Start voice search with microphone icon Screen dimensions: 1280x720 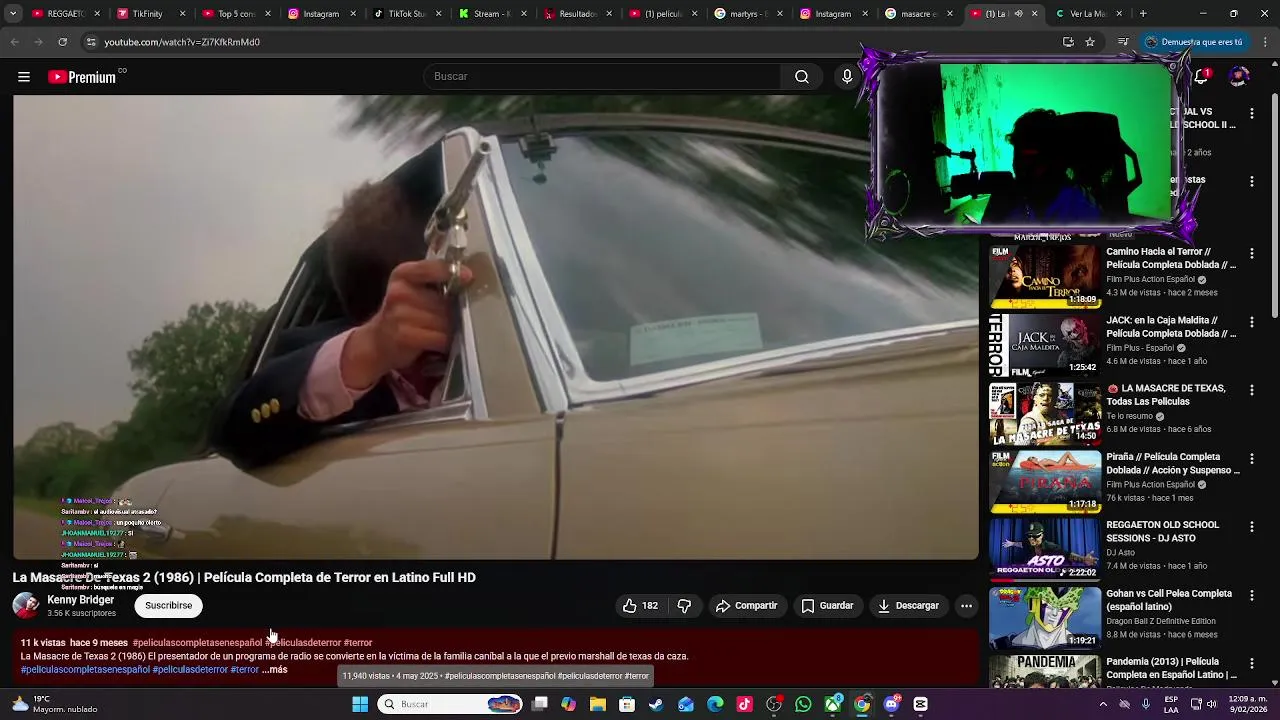[847, 77]
